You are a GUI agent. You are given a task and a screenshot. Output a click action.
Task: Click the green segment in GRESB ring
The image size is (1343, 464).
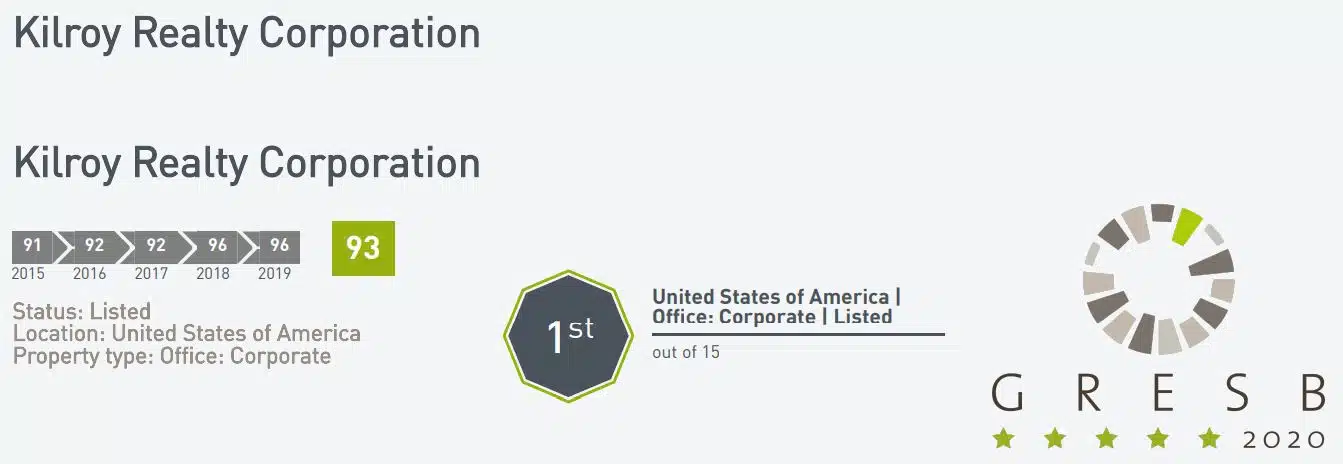[1187, 226]
